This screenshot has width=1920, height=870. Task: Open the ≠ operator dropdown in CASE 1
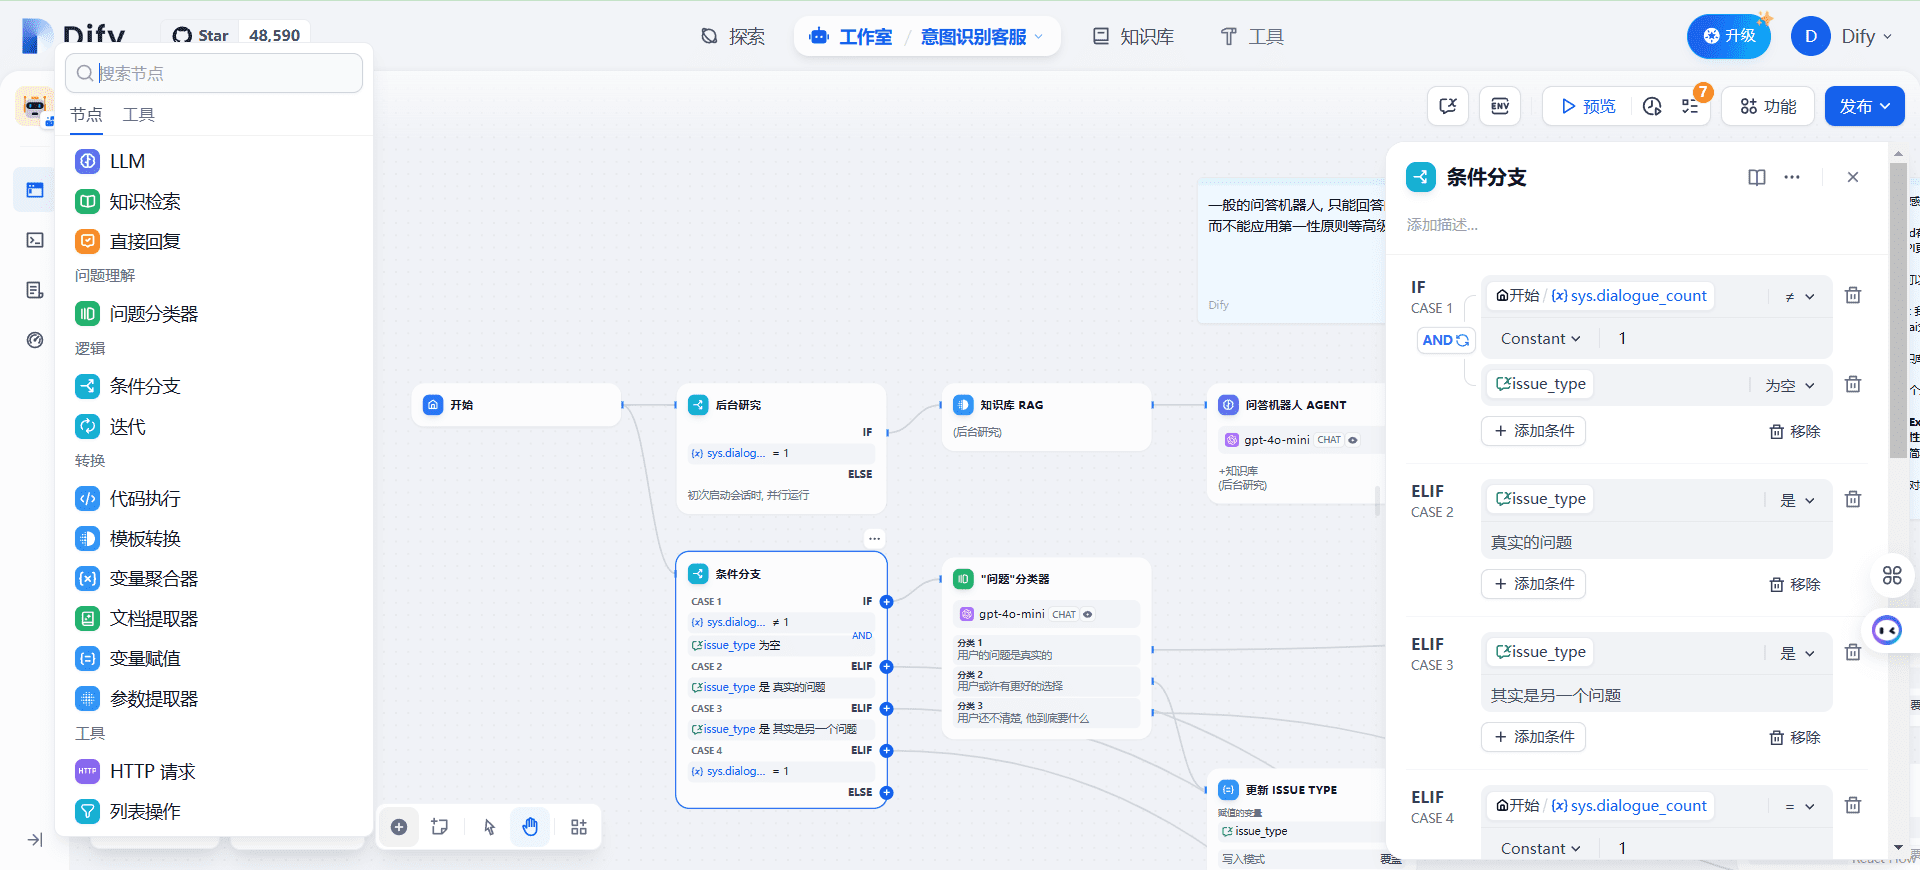tap(1800, 297)
